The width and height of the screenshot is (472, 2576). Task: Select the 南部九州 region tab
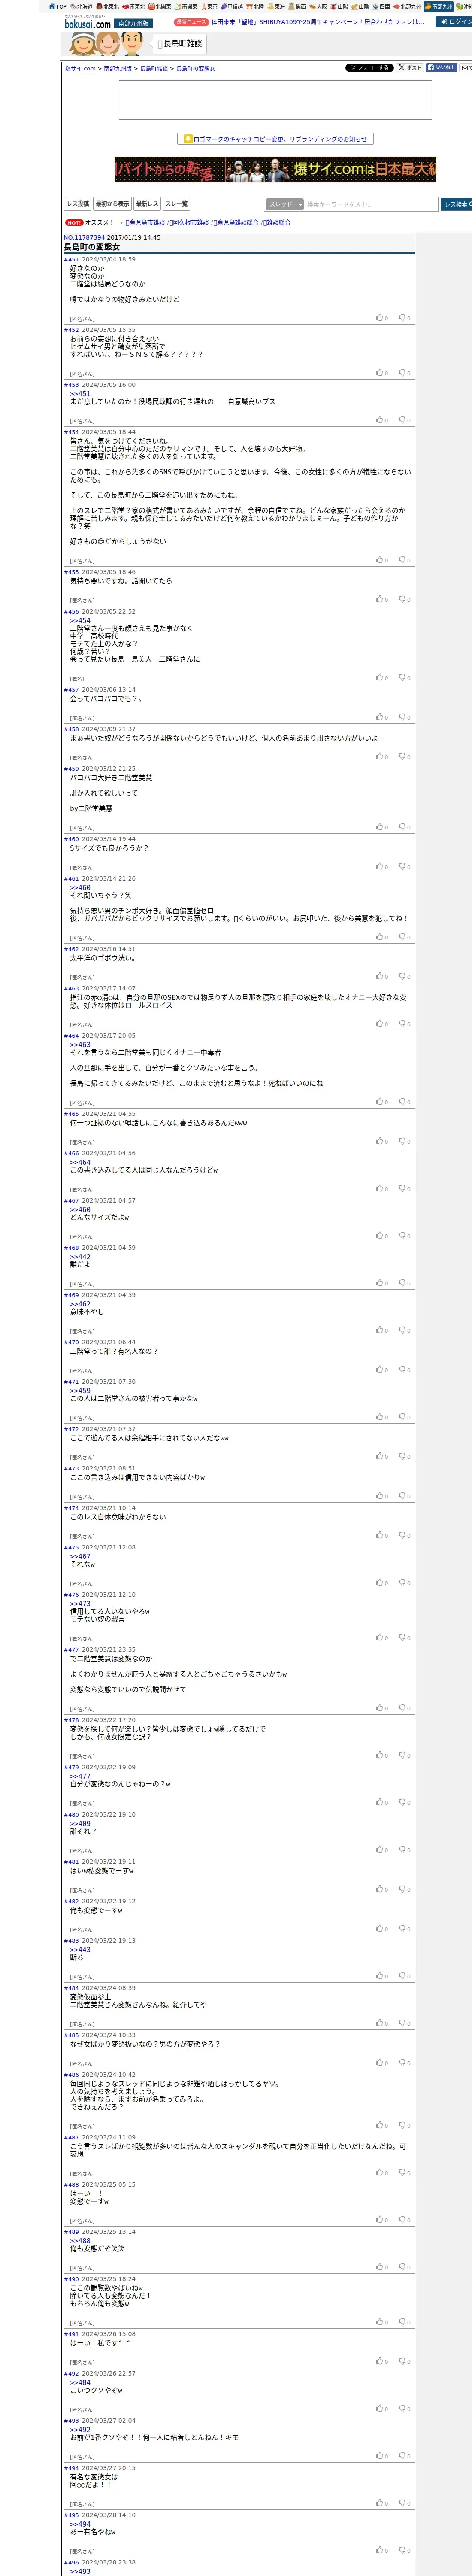(438, 6)
